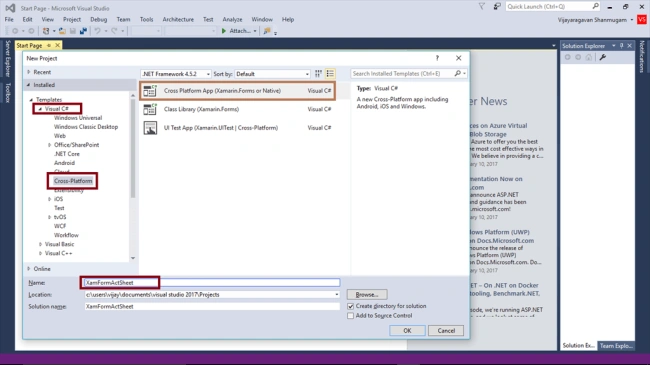
Task: Expand the Online templates section
Action: pos(29,269)
